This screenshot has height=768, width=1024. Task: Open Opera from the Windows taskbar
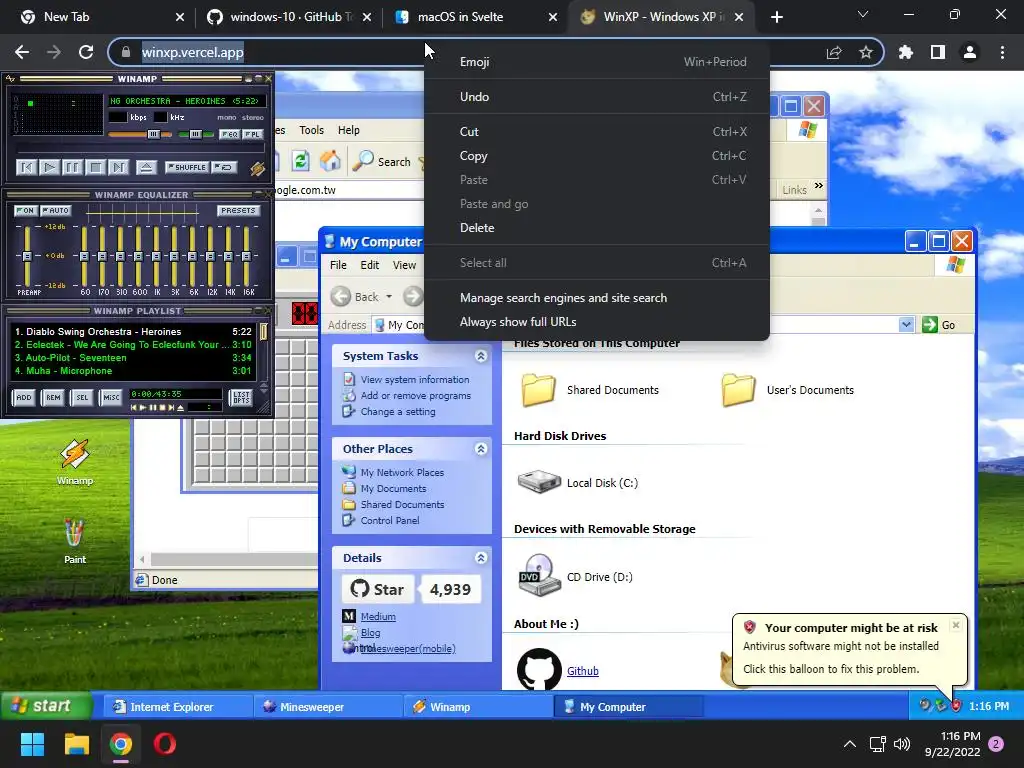click(165, 744)
